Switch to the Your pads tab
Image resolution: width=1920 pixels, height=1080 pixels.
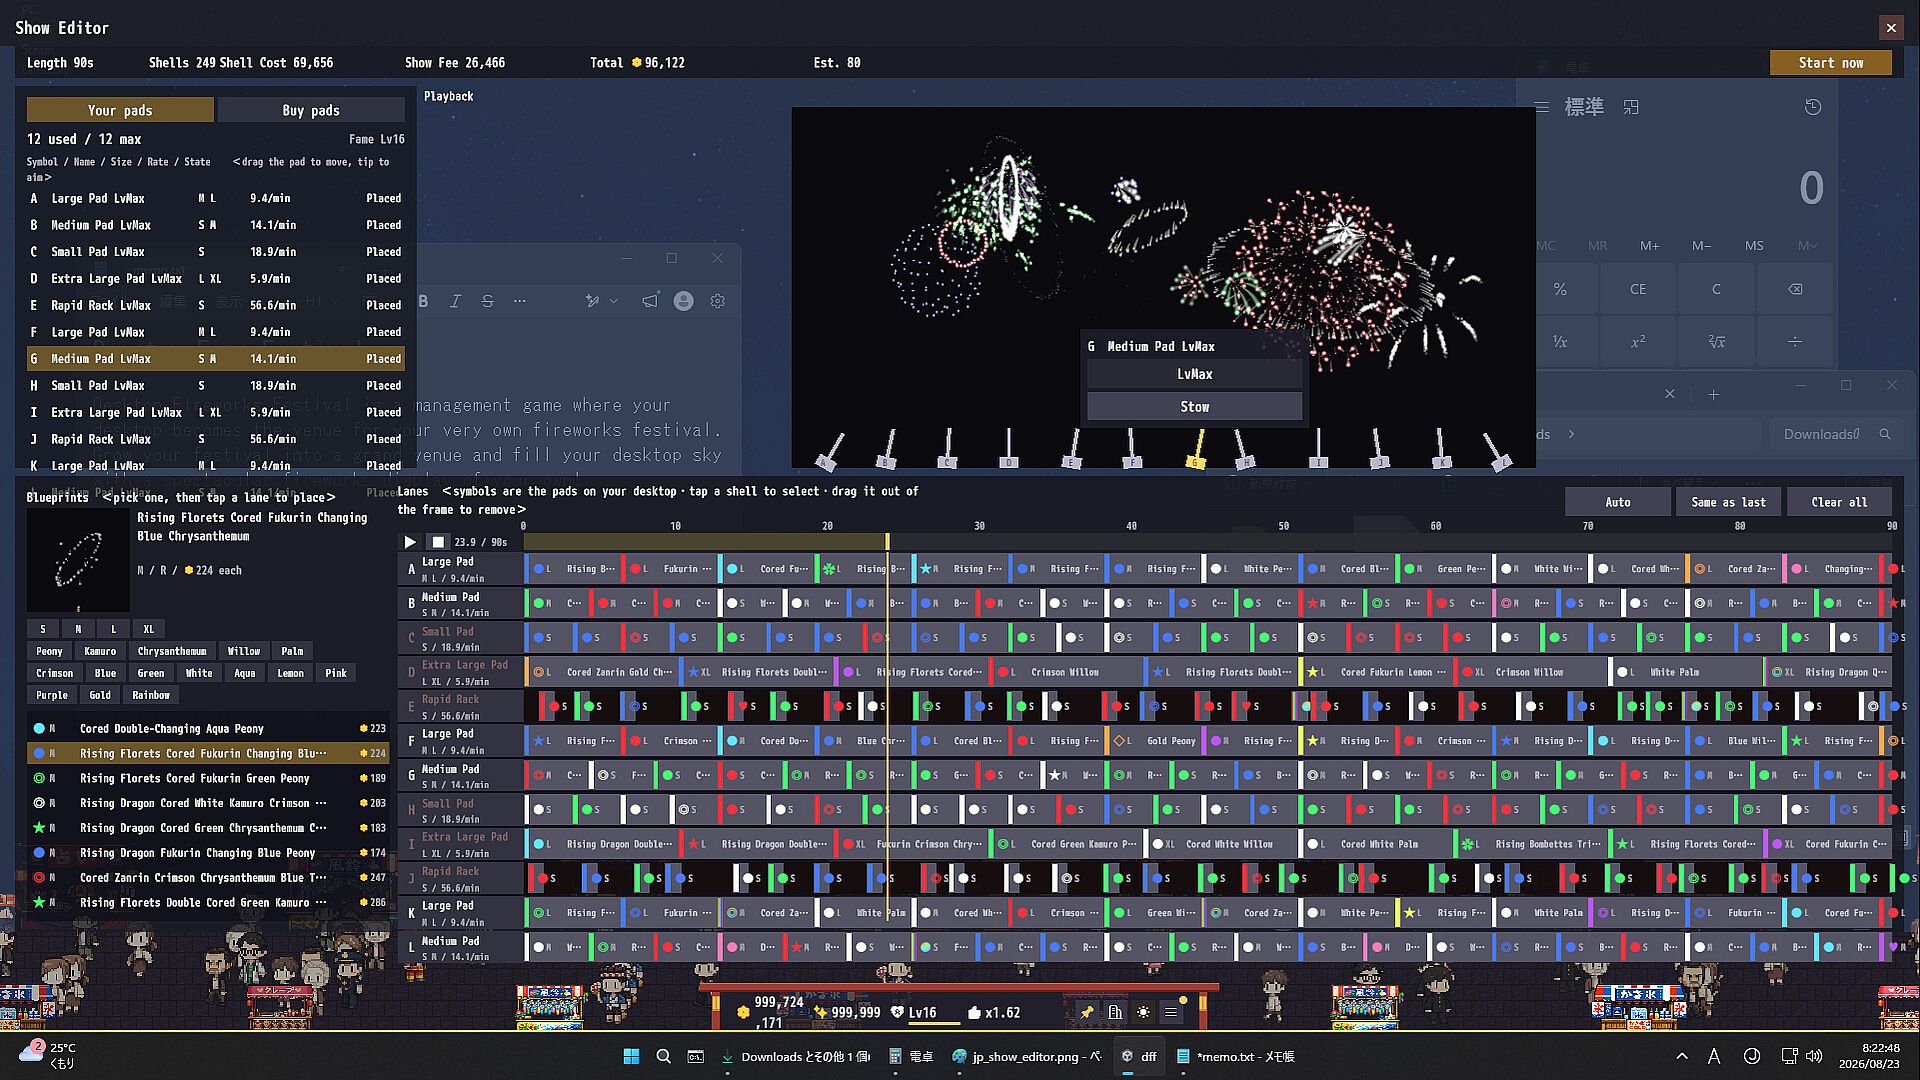[x=120, y=110]
